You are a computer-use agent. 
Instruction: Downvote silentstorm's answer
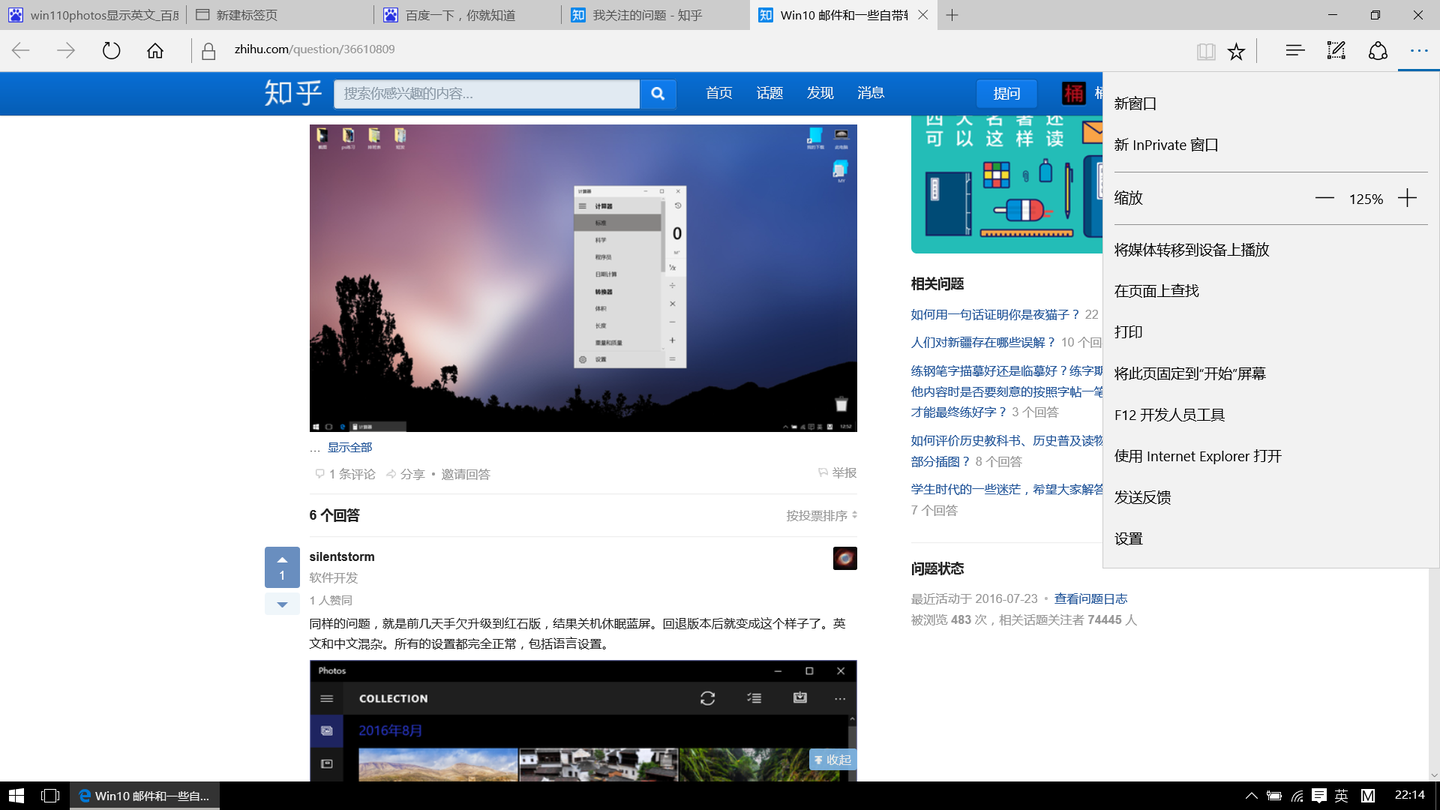[281, 603]
